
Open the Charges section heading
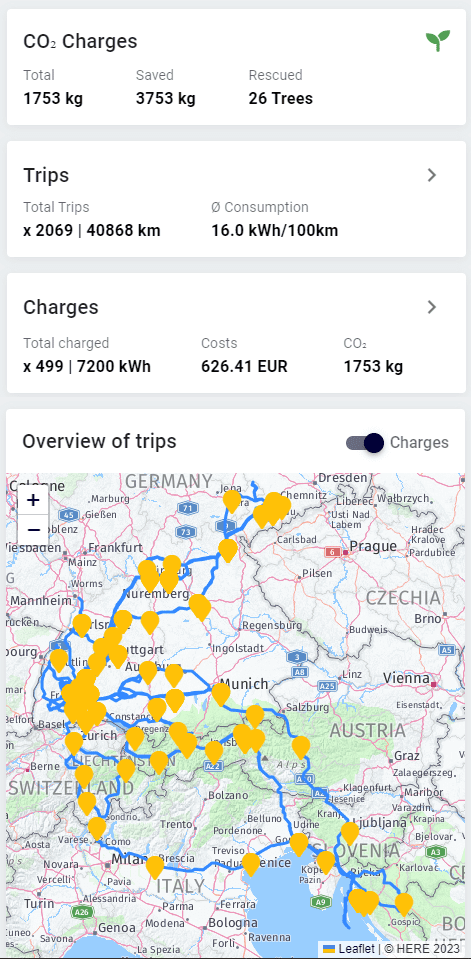[x=61, y=307]
